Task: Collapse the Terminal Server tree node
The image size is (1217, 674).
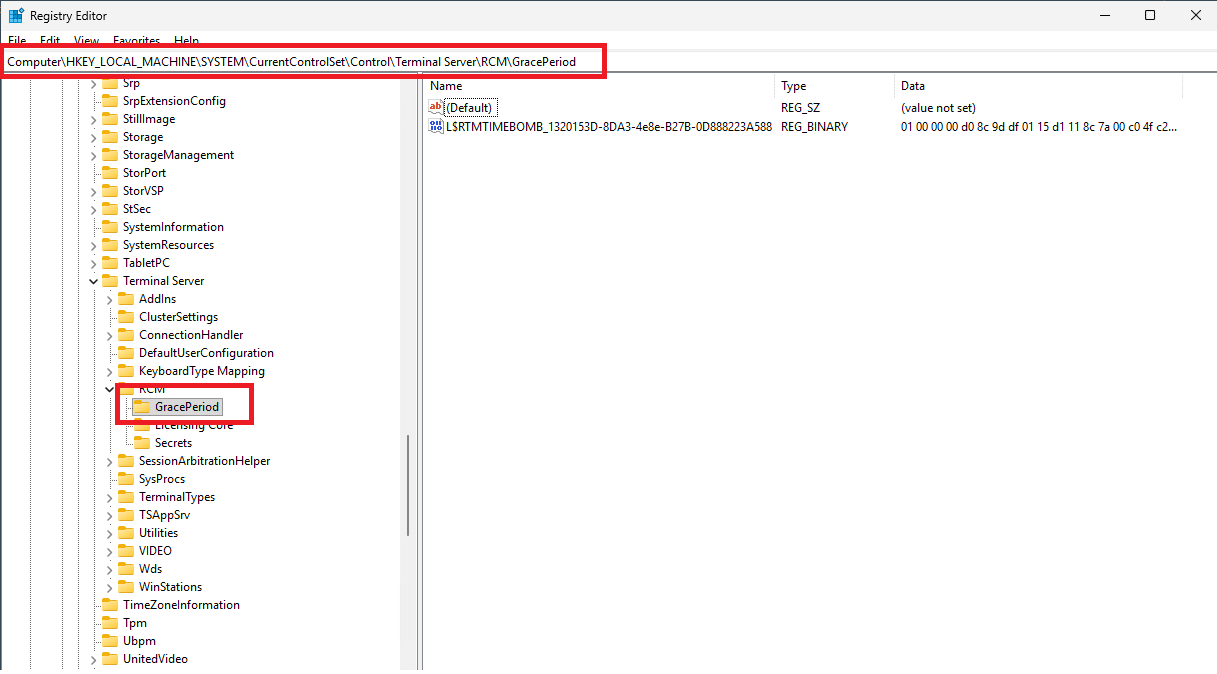Action: [94, 281]
